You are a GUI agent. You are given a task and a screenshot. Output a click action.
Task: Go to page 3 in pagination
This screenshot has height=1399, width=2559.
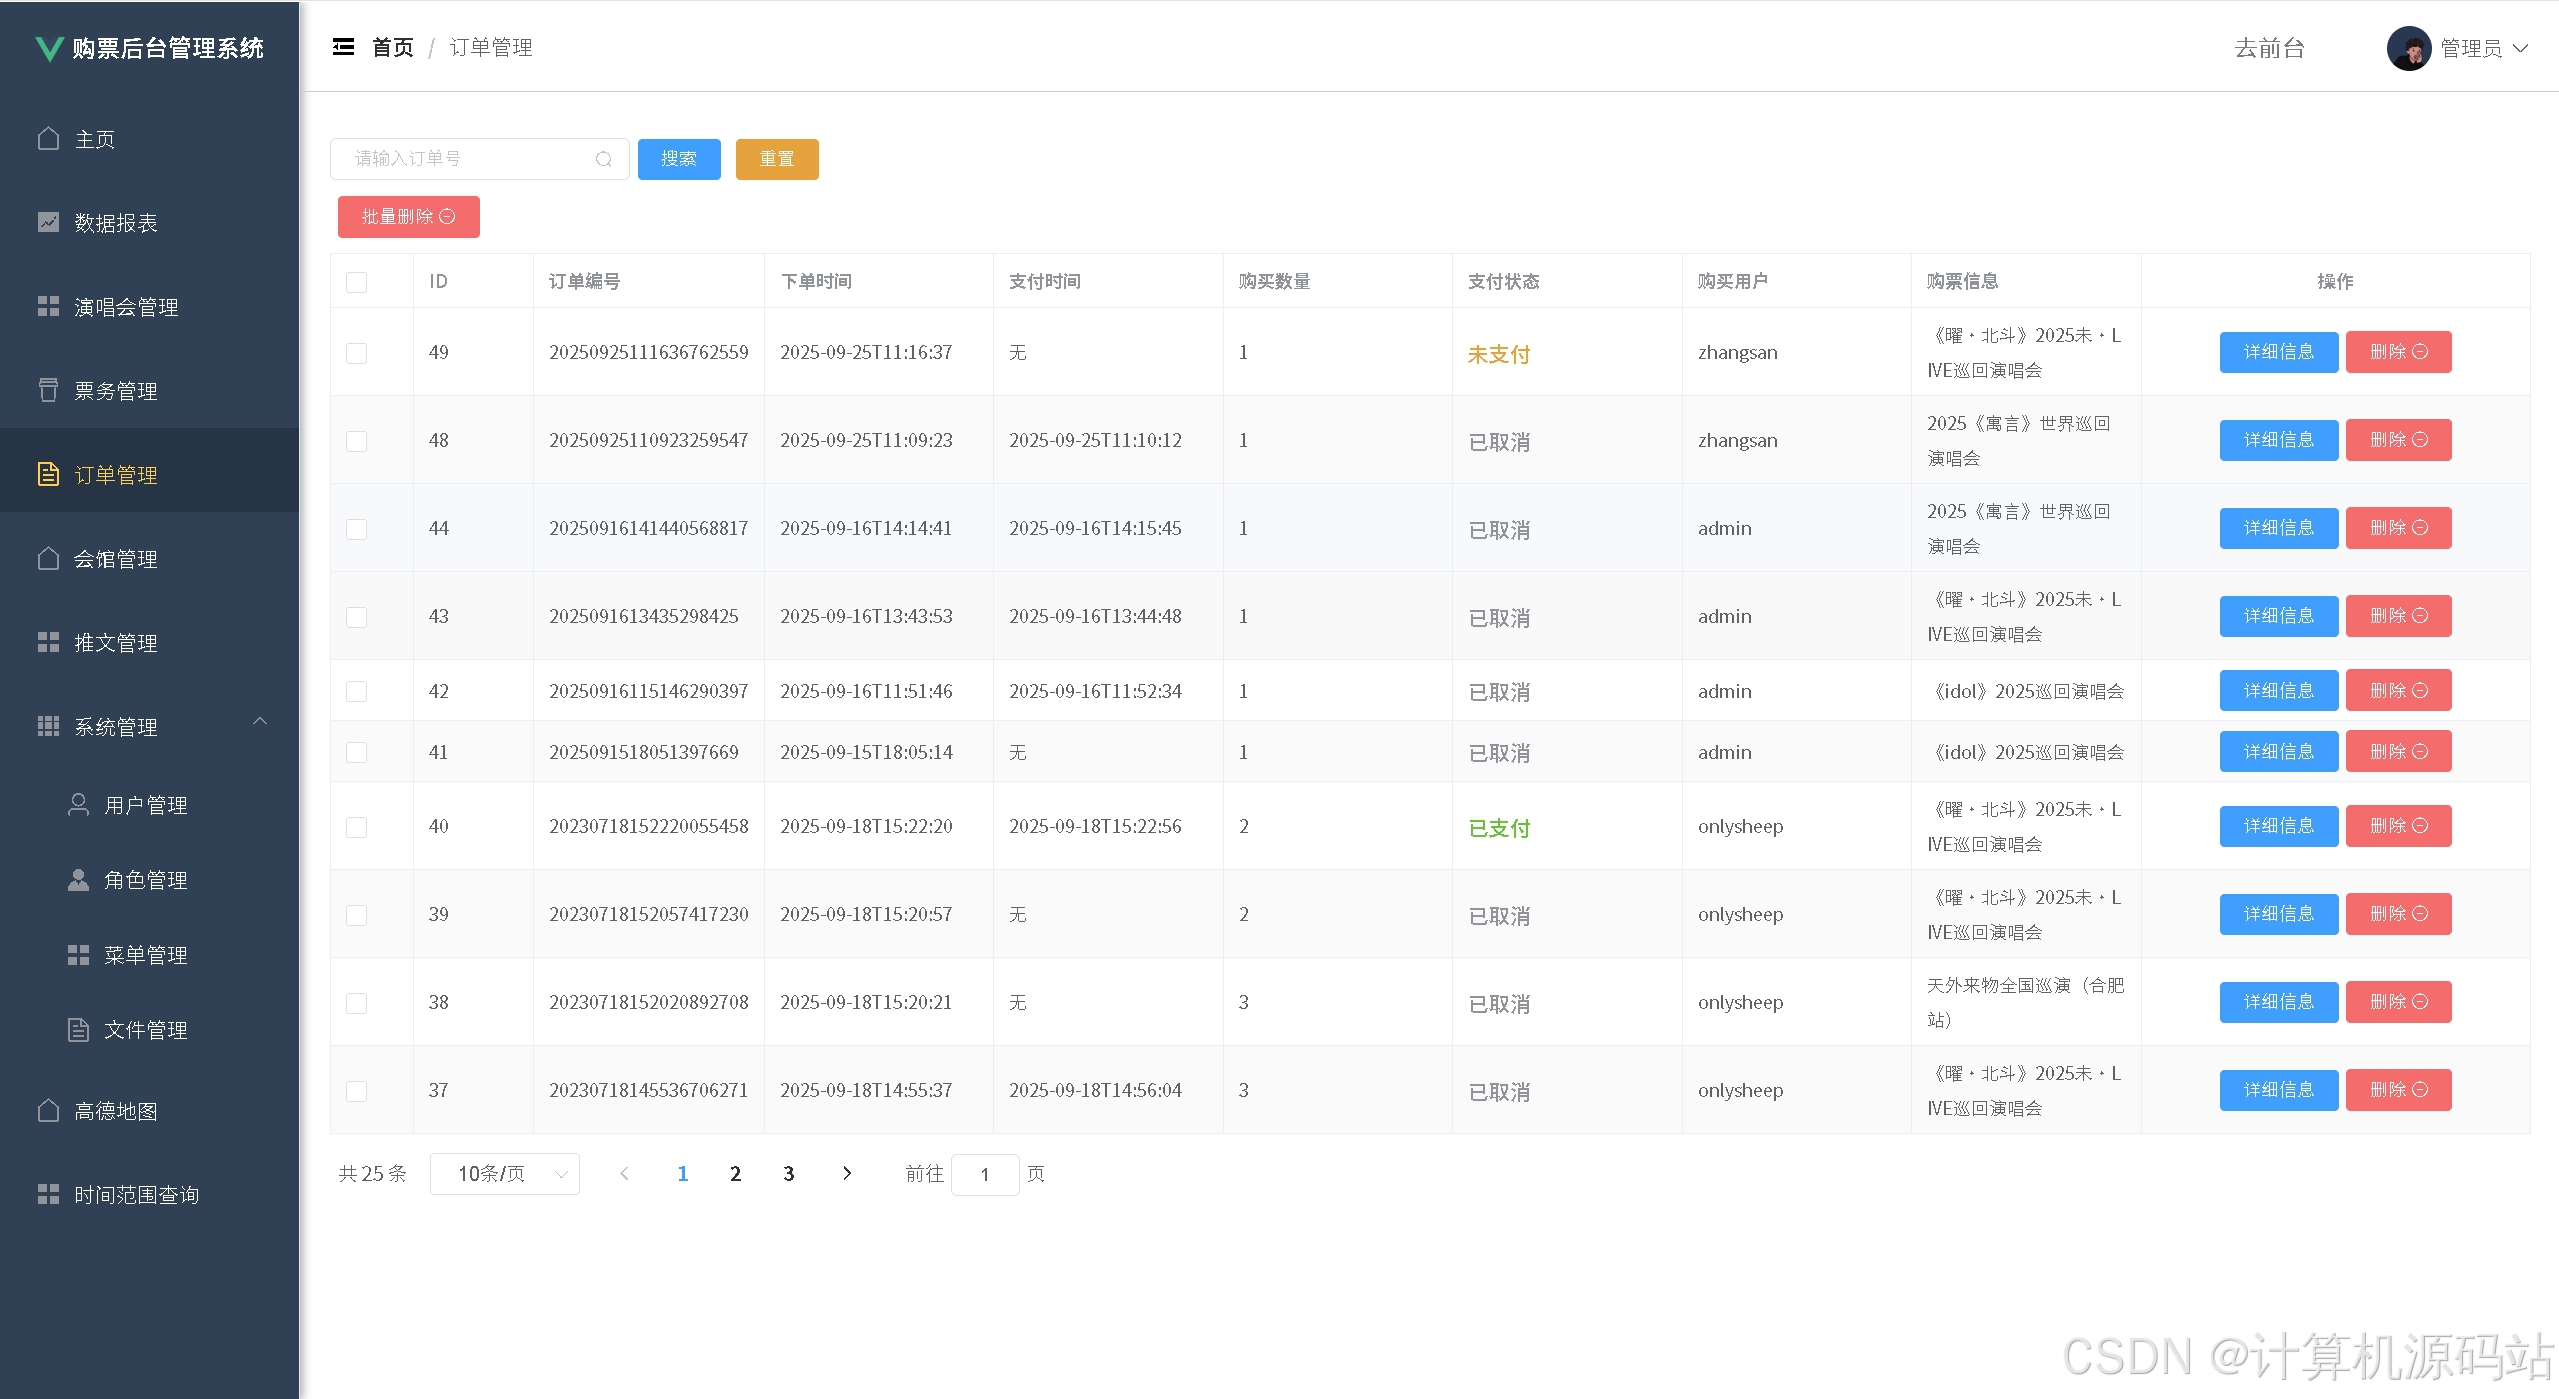(x=789, y=1173)
